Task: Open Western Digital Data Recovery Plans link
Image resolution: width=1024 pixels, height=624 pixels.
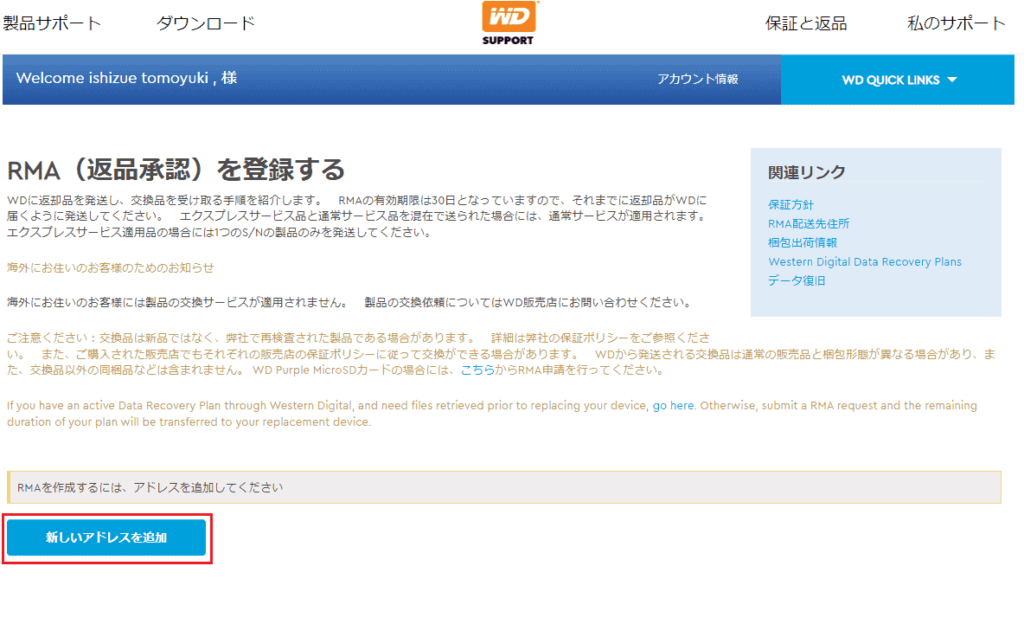Action: click(x=865, y=262)
